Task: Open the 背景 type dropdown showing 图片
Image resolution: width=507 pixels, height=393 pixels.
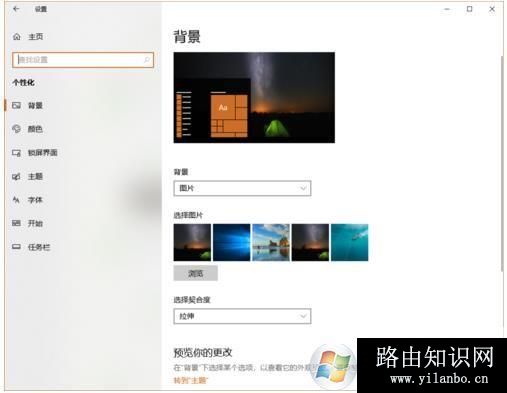Action: [242, 188]
